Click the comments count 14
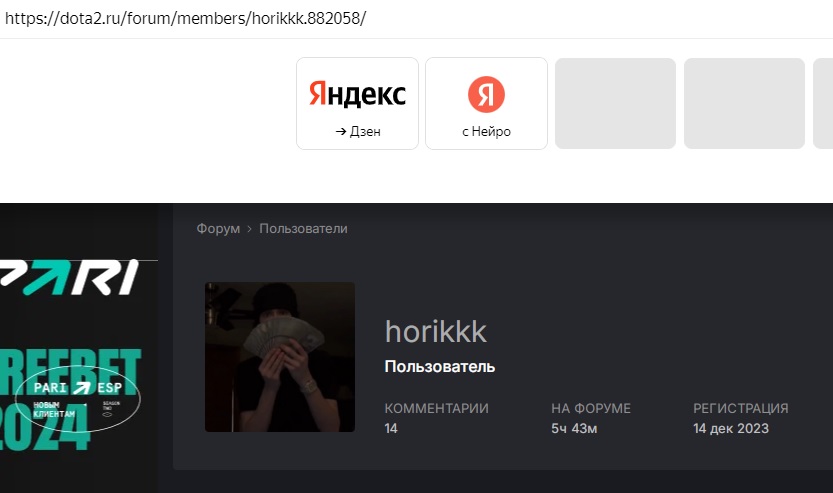The width and height of the screenshot is (833, 493). (391, 428)
